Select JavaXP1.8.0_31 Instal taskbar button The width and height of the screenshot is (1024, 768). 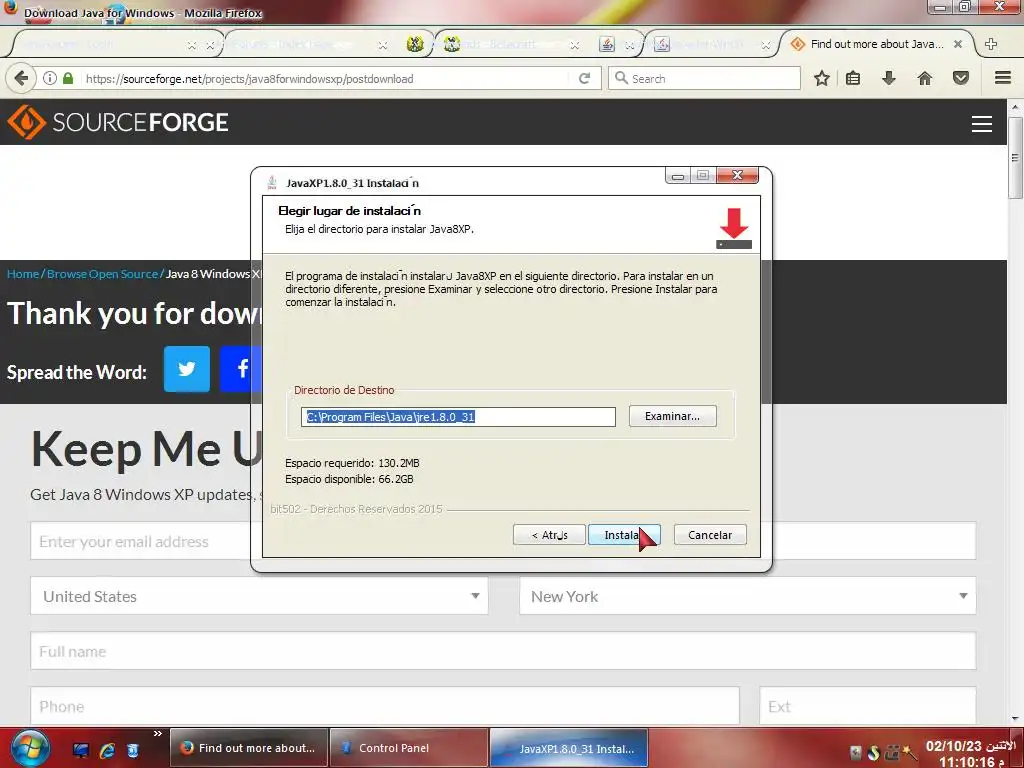569,748
